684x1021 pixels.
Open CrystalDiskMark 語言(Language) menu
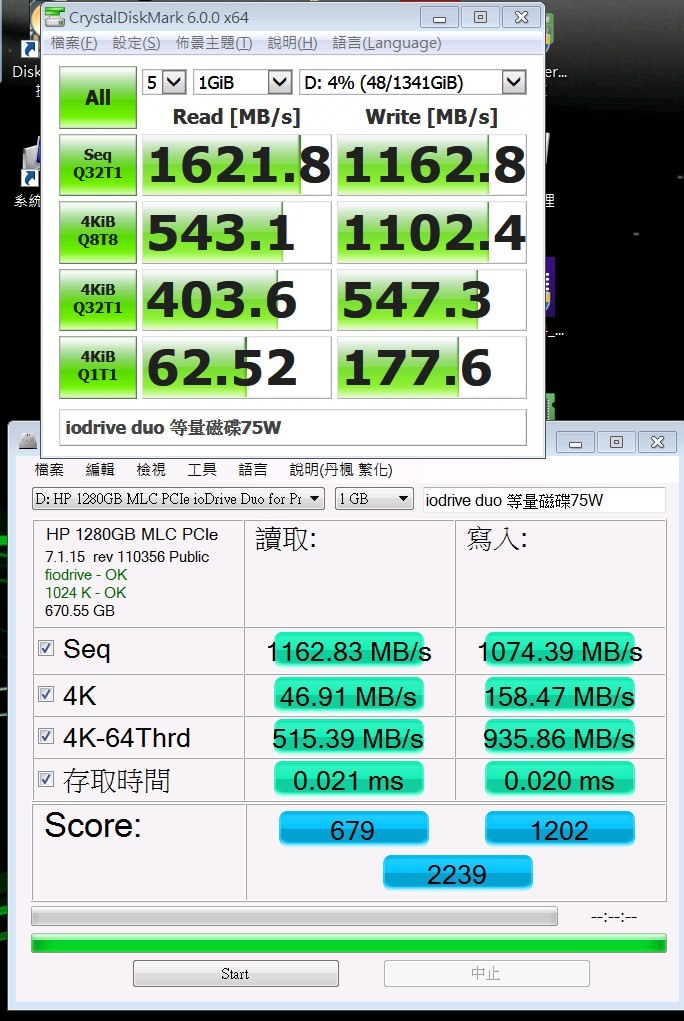(386, 44)
